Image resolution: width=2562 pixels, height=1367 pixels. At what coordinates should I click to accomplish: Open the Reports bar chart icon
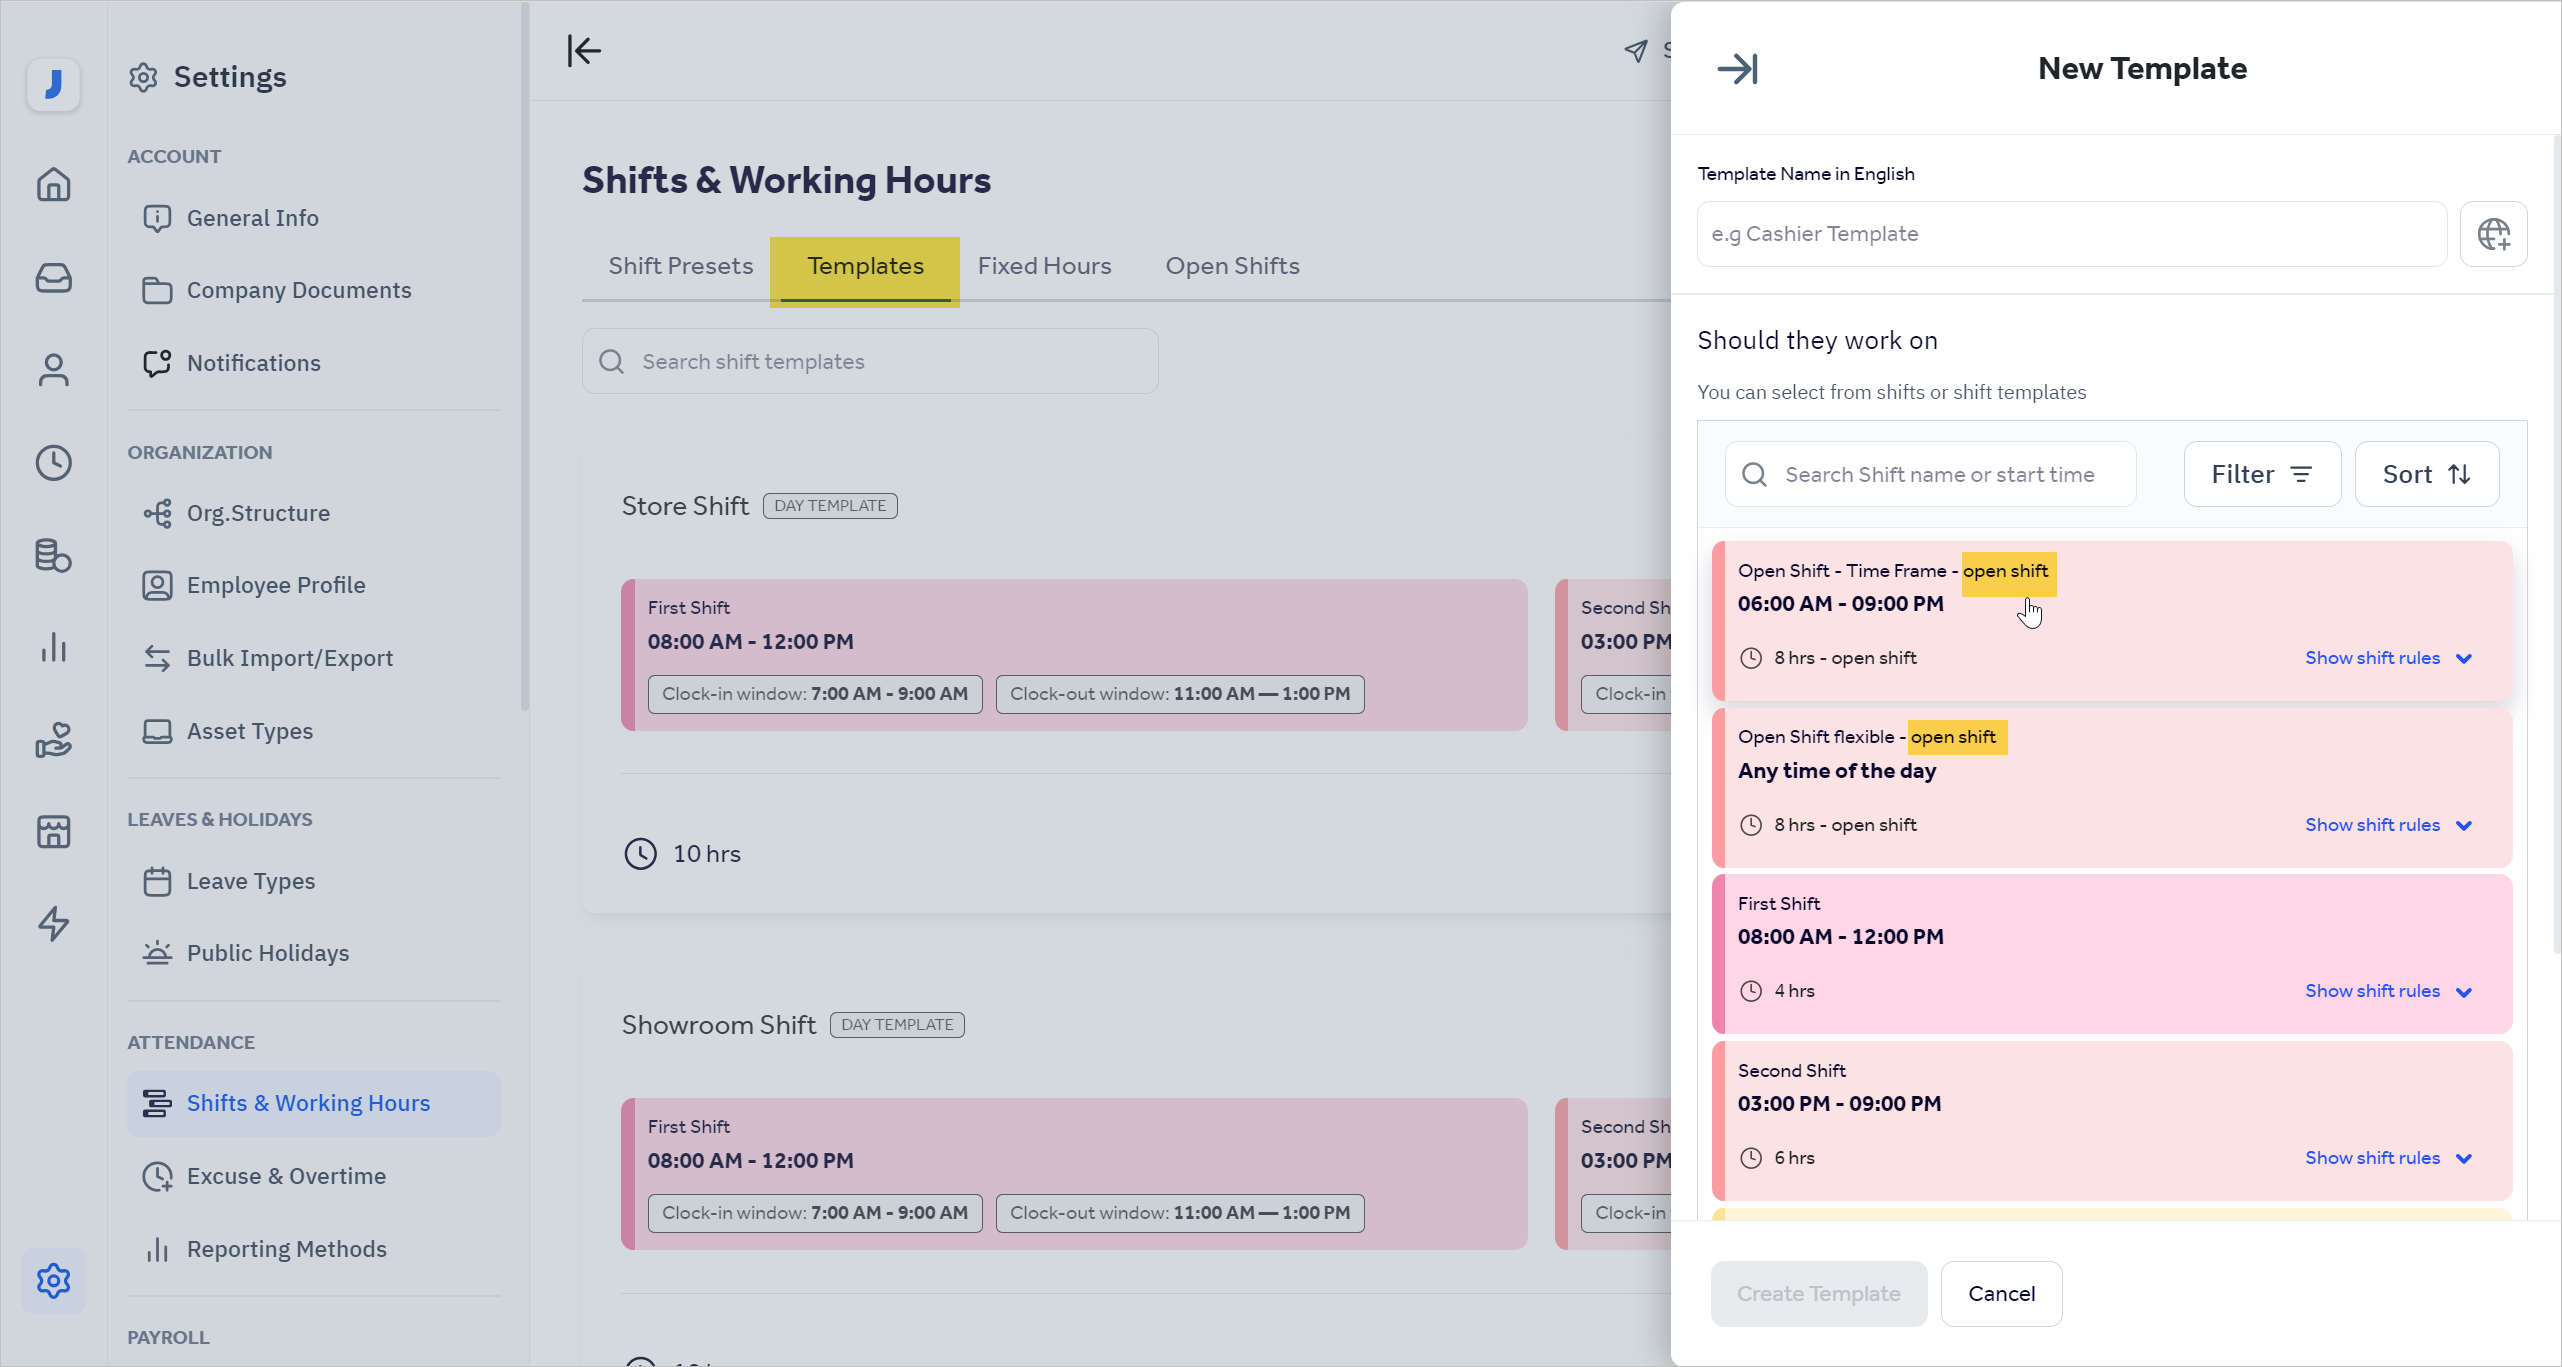53,648
